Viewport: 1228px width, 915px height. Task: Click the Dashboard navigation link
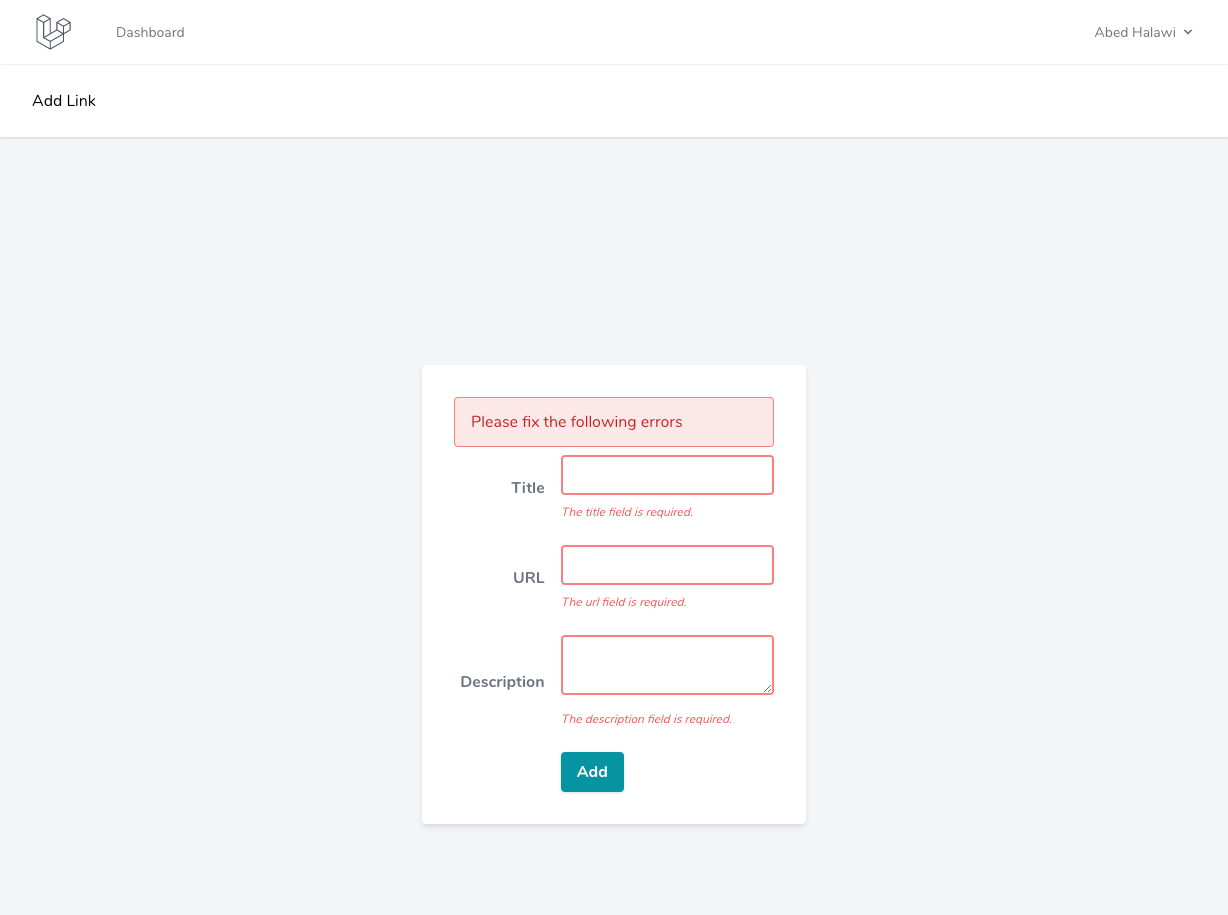150,32
